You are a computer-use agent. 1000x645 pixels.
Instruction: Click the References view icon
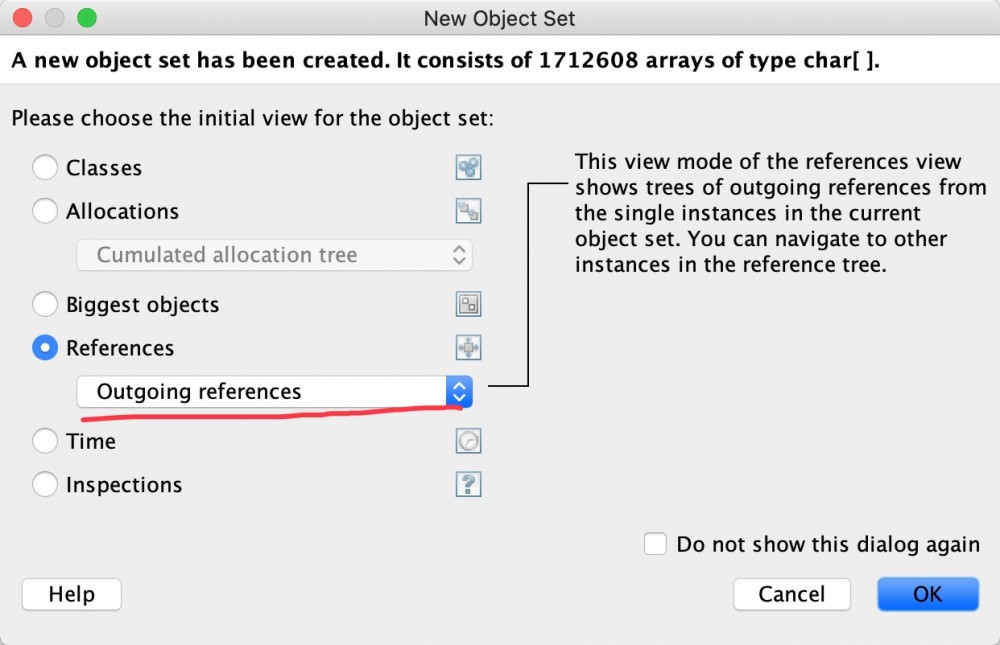tap(468, 348)
